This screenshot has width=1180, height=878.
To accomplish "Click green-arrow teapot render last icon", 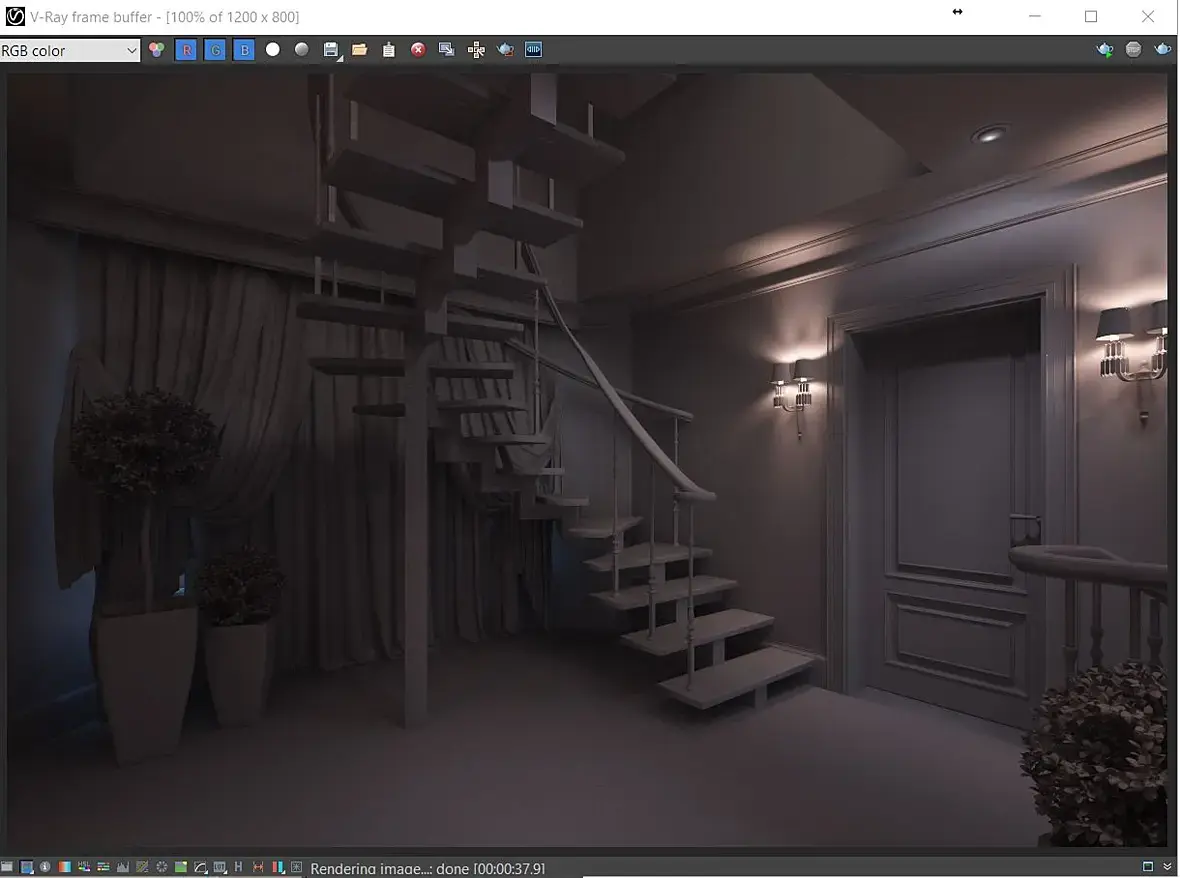I will click(1105, 50).
